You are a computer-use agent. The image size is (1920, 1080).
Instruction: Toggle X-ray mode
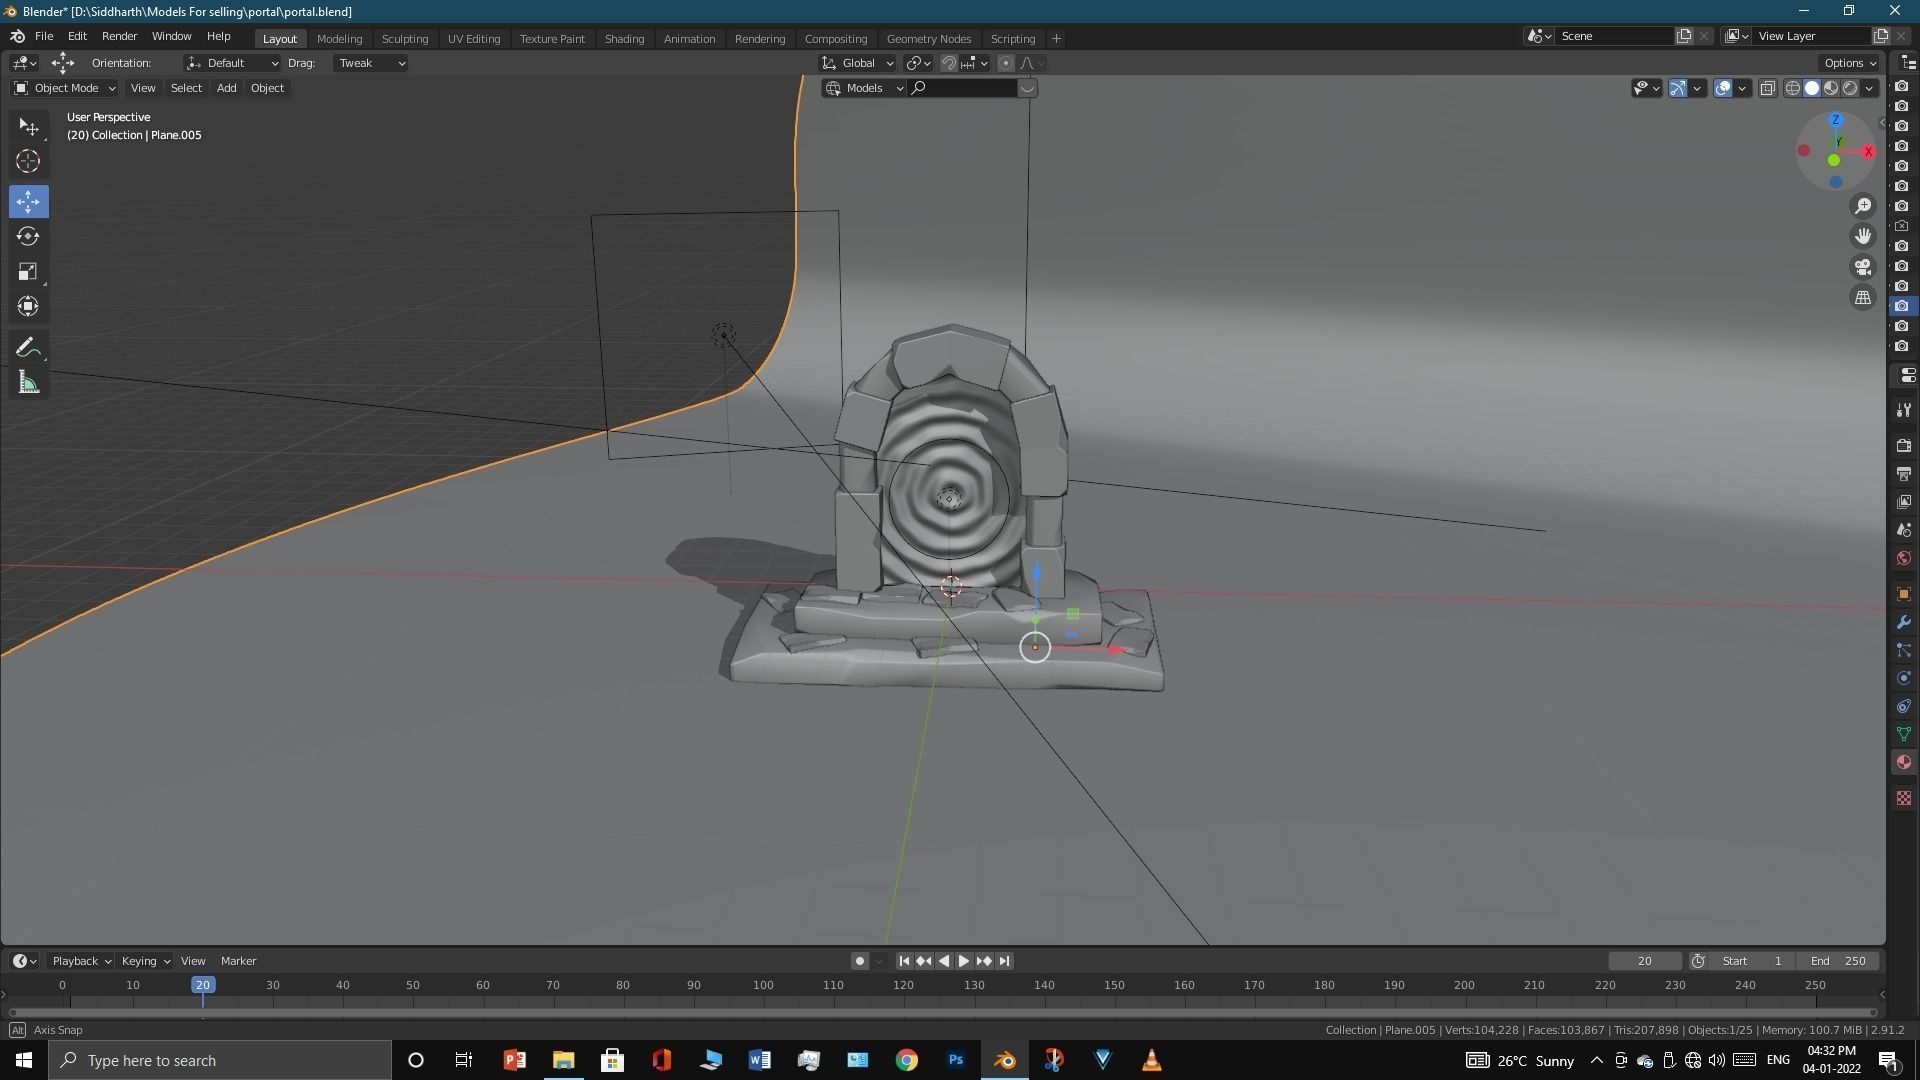(x=1768, y=88)
